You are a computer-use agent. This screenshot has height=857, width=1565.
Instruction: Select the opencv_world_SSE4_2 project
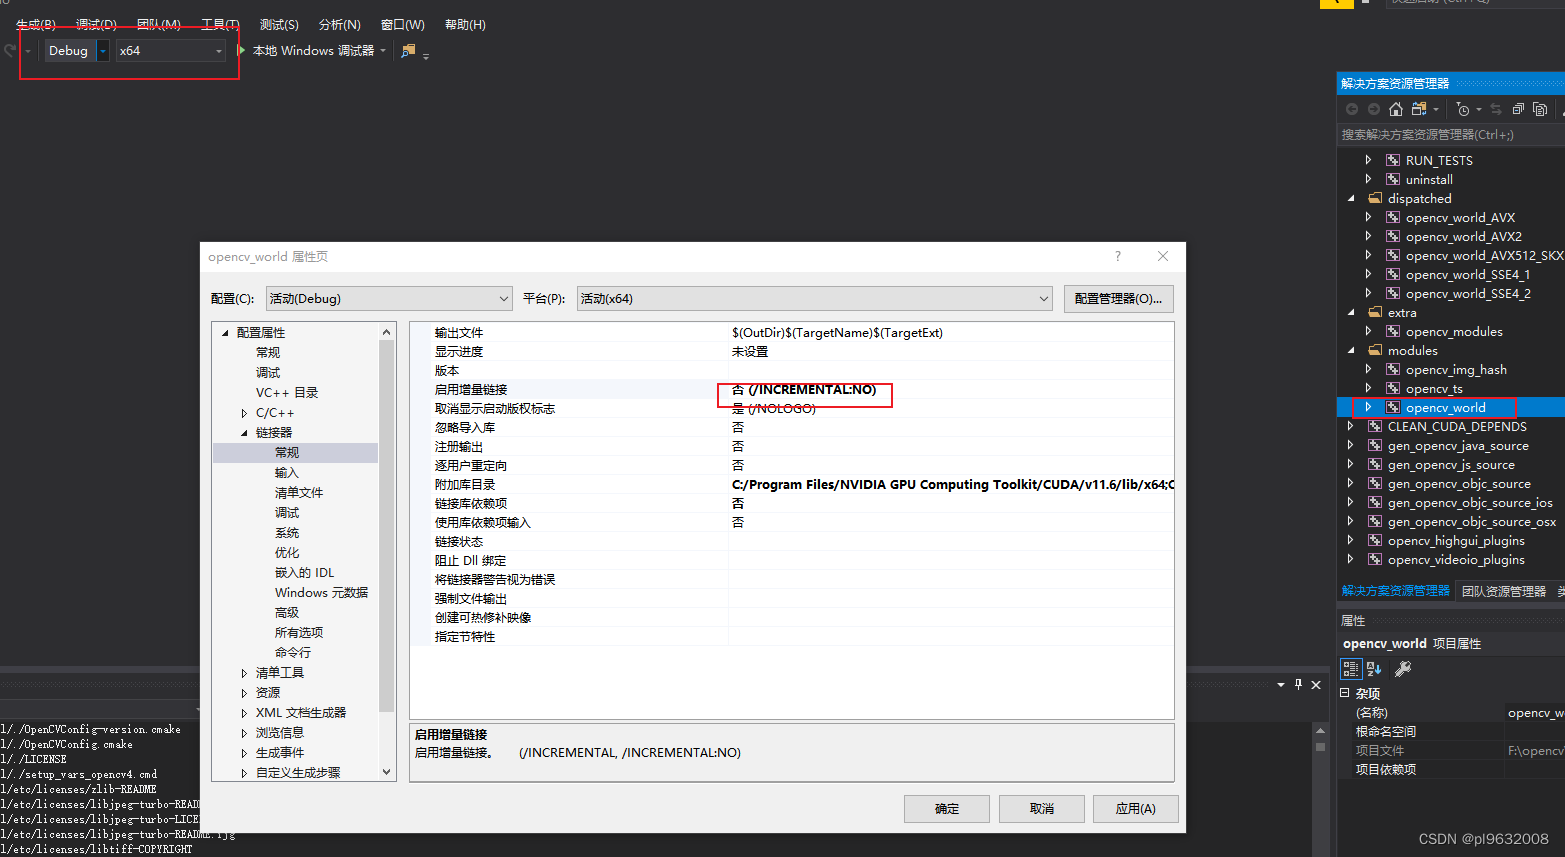(1468, 293)
